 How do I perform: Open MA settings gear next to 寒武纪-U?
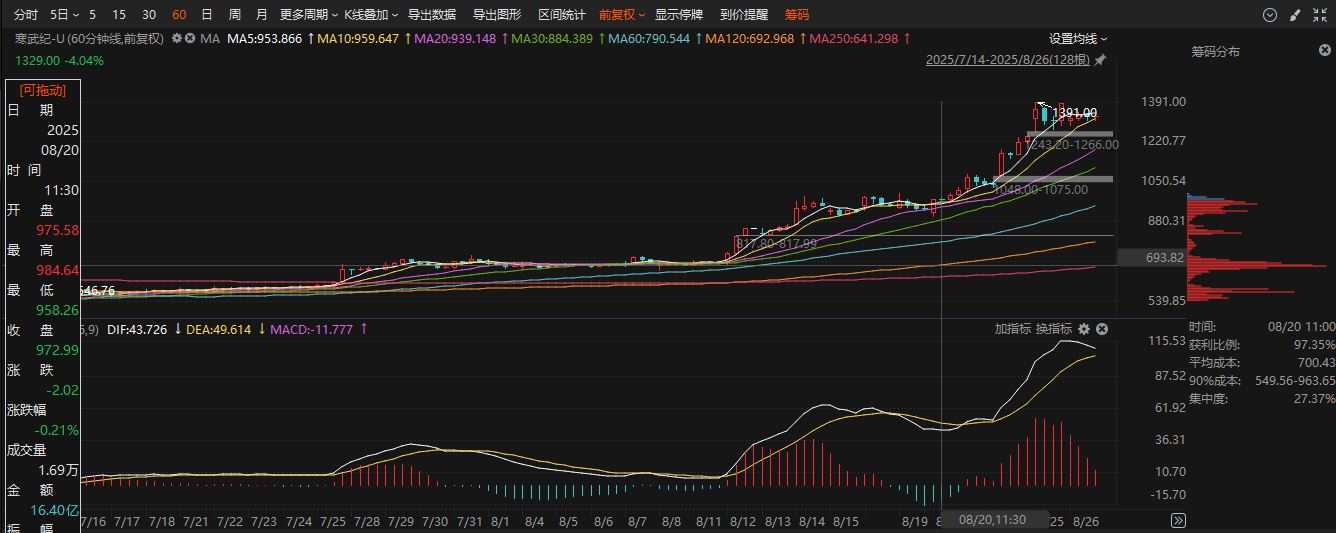pyautogui.click(x=177, y=38)
